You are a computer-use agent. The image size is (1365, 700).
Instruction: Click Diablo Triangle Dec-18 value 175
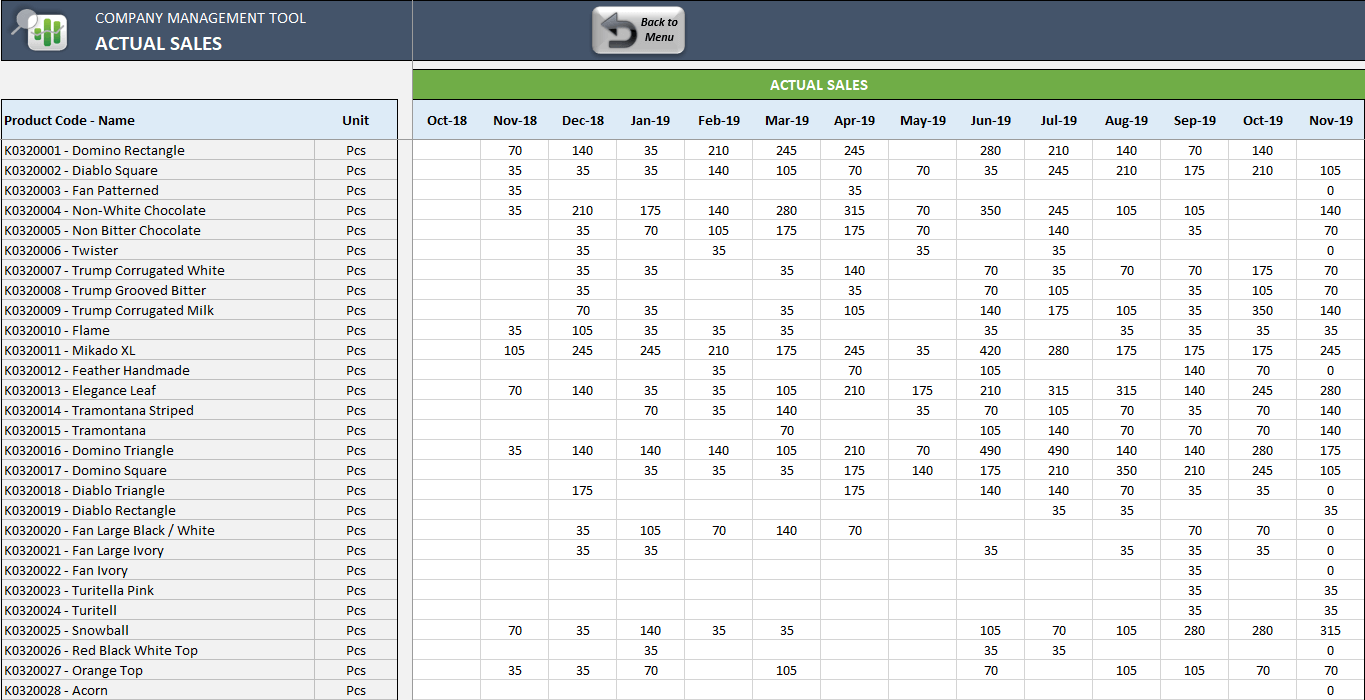click(x=583, y=490)
